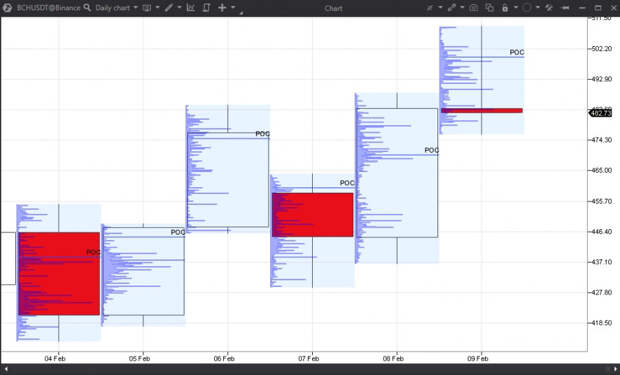Click the POC label on 09 Feb profile
Viewport: 620px width, 375px height.
516,52
